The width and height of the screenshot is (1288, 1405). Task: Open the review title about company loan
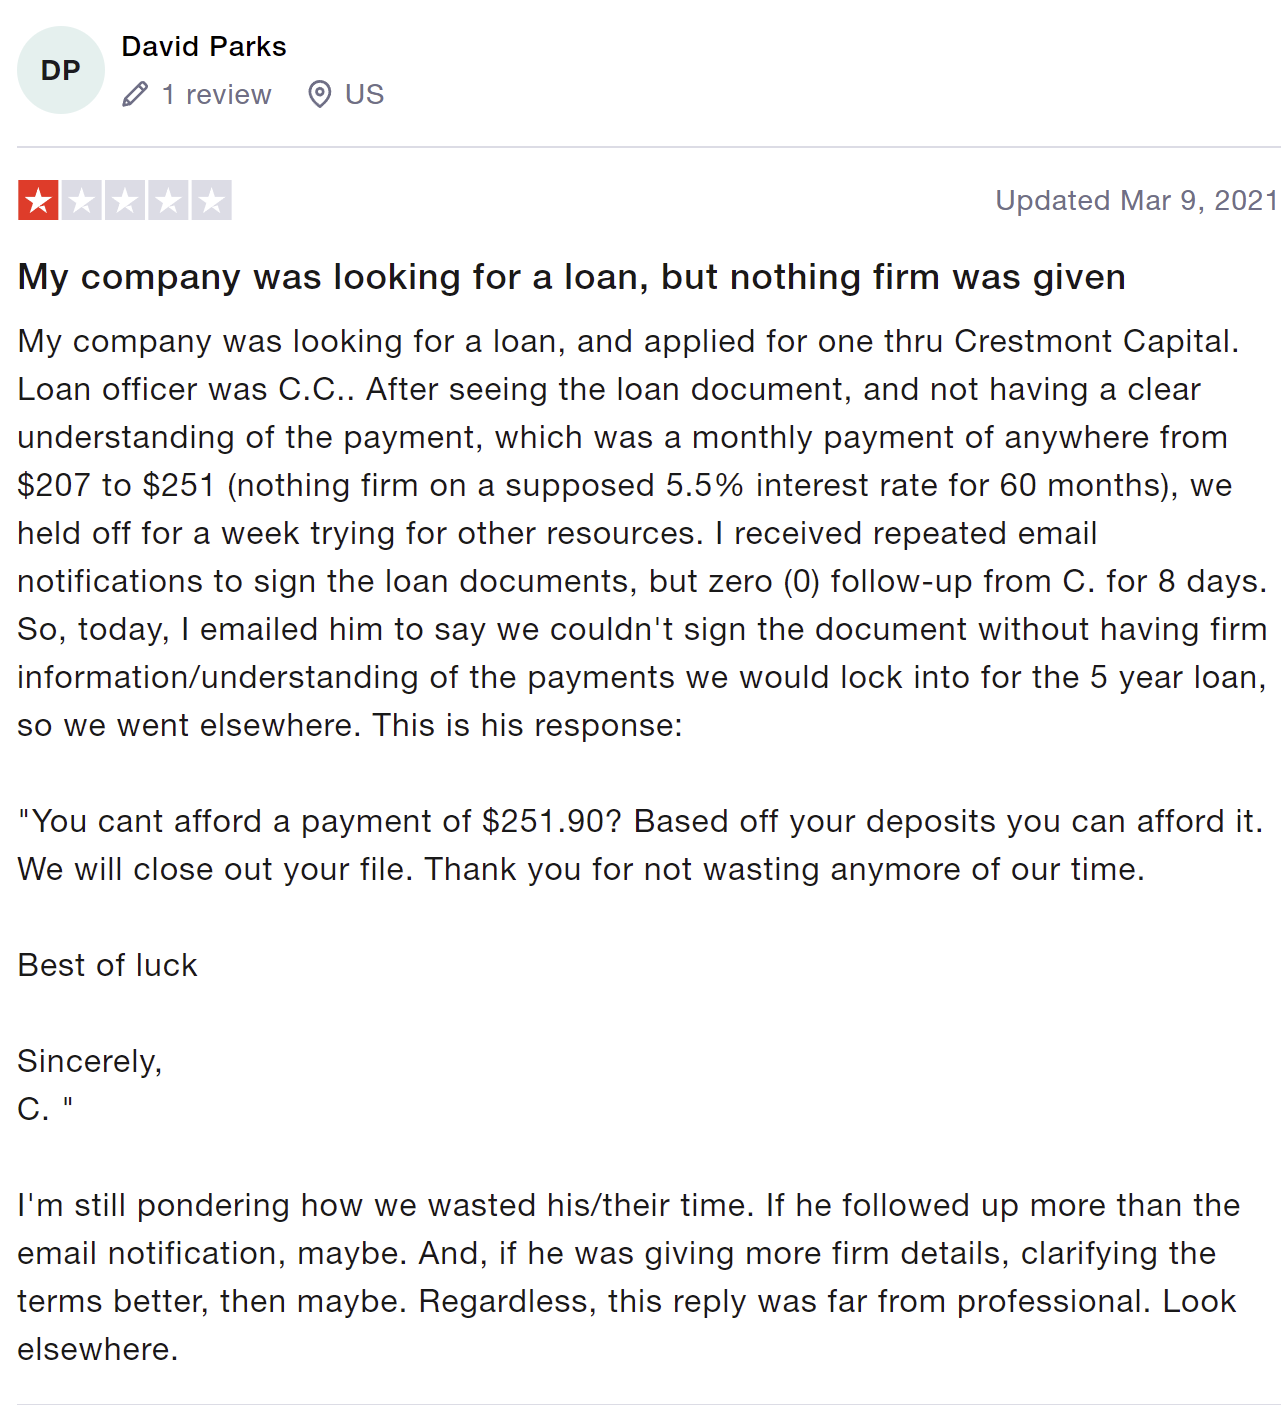point(572,276)
